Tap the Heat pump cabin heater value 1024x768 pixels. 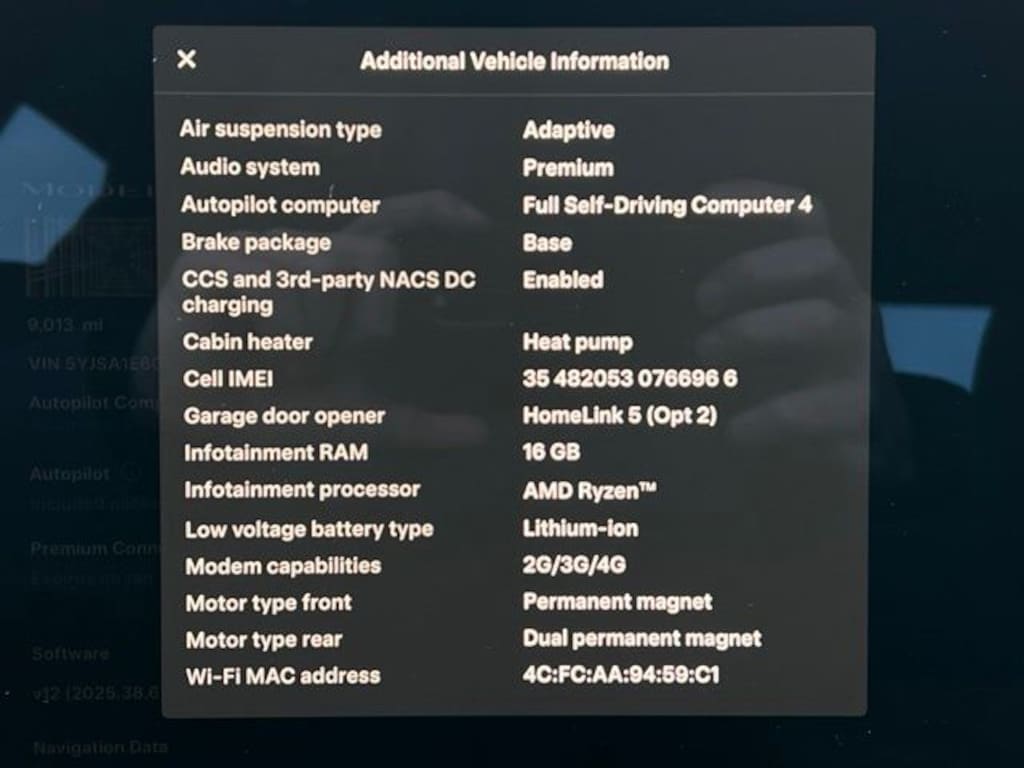pos(577,342)
